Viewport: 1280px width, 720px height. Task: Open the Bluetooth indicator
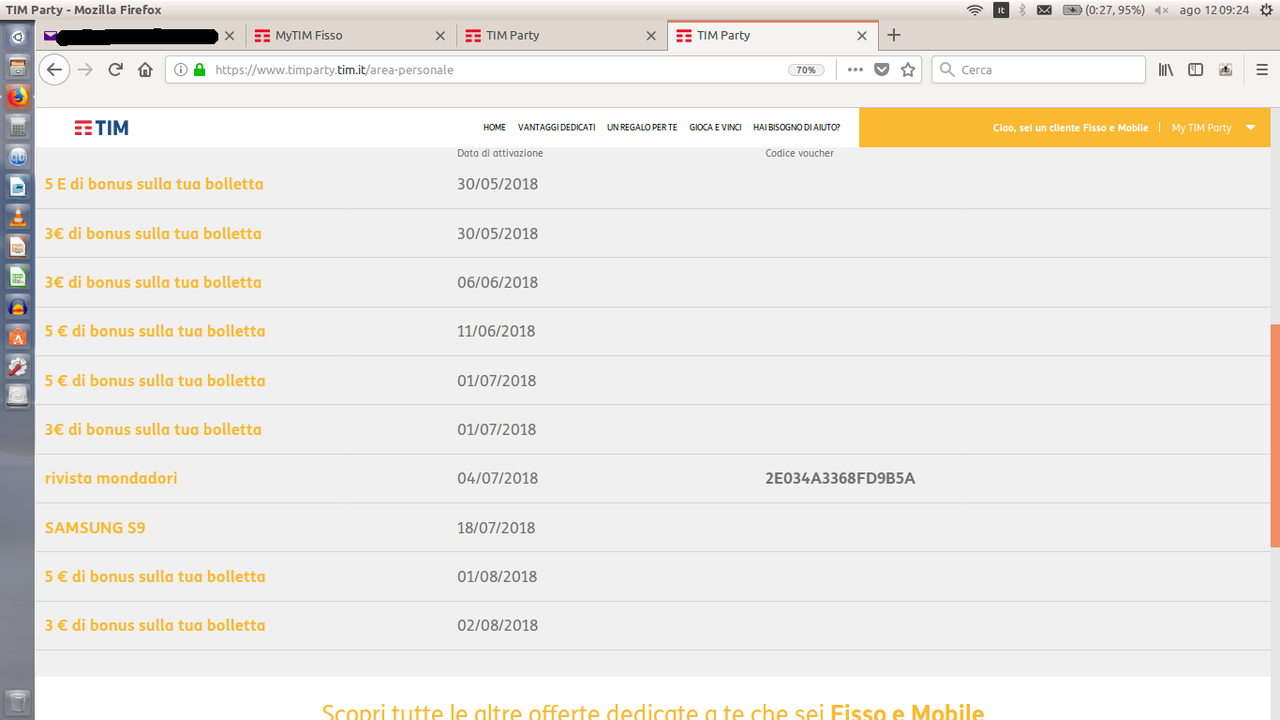click(1022, 10)
